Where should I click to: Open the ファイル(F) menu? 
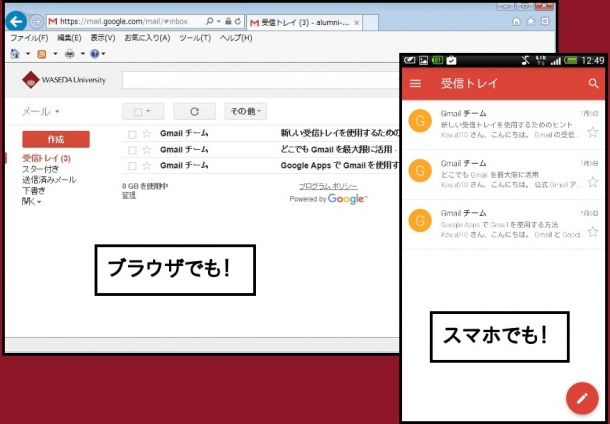click(29, 38)
